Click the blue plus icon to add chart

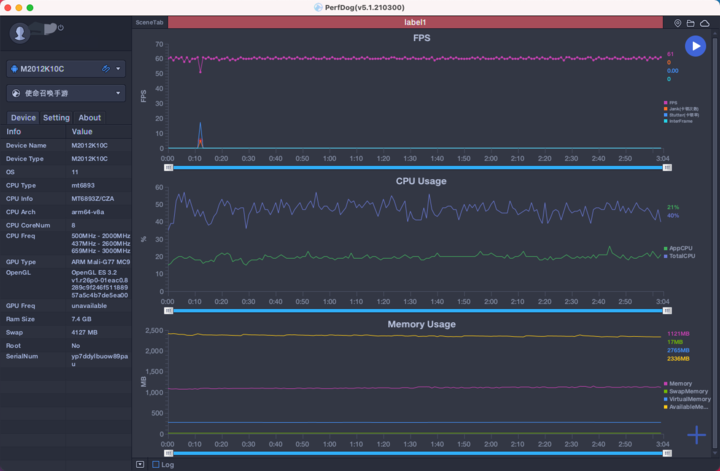click(697, 434)
